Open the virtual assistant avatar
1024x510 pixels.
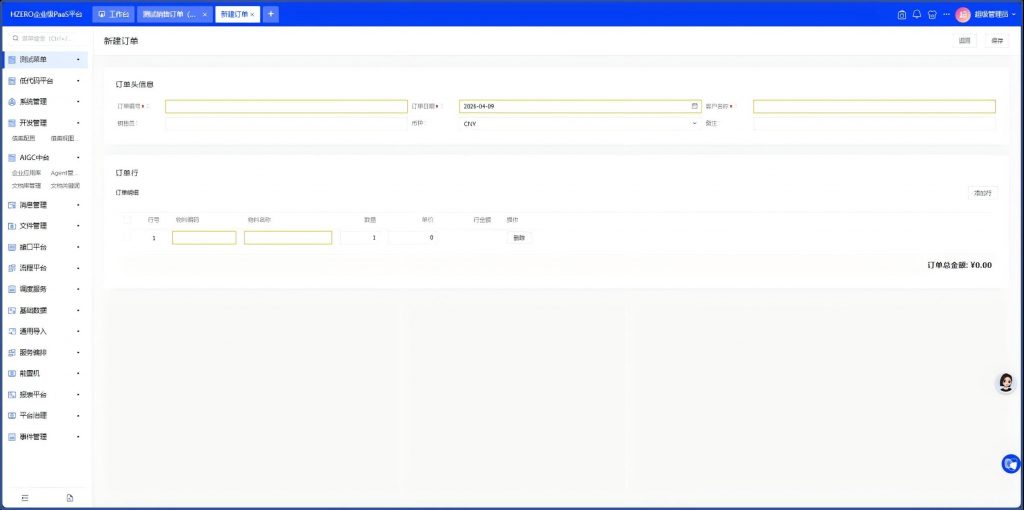click(x=1006, y=383)
